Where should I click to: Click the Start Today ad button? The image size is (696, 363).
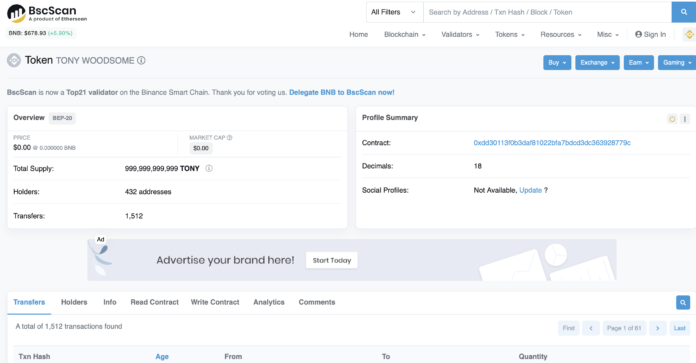(332, 260)
